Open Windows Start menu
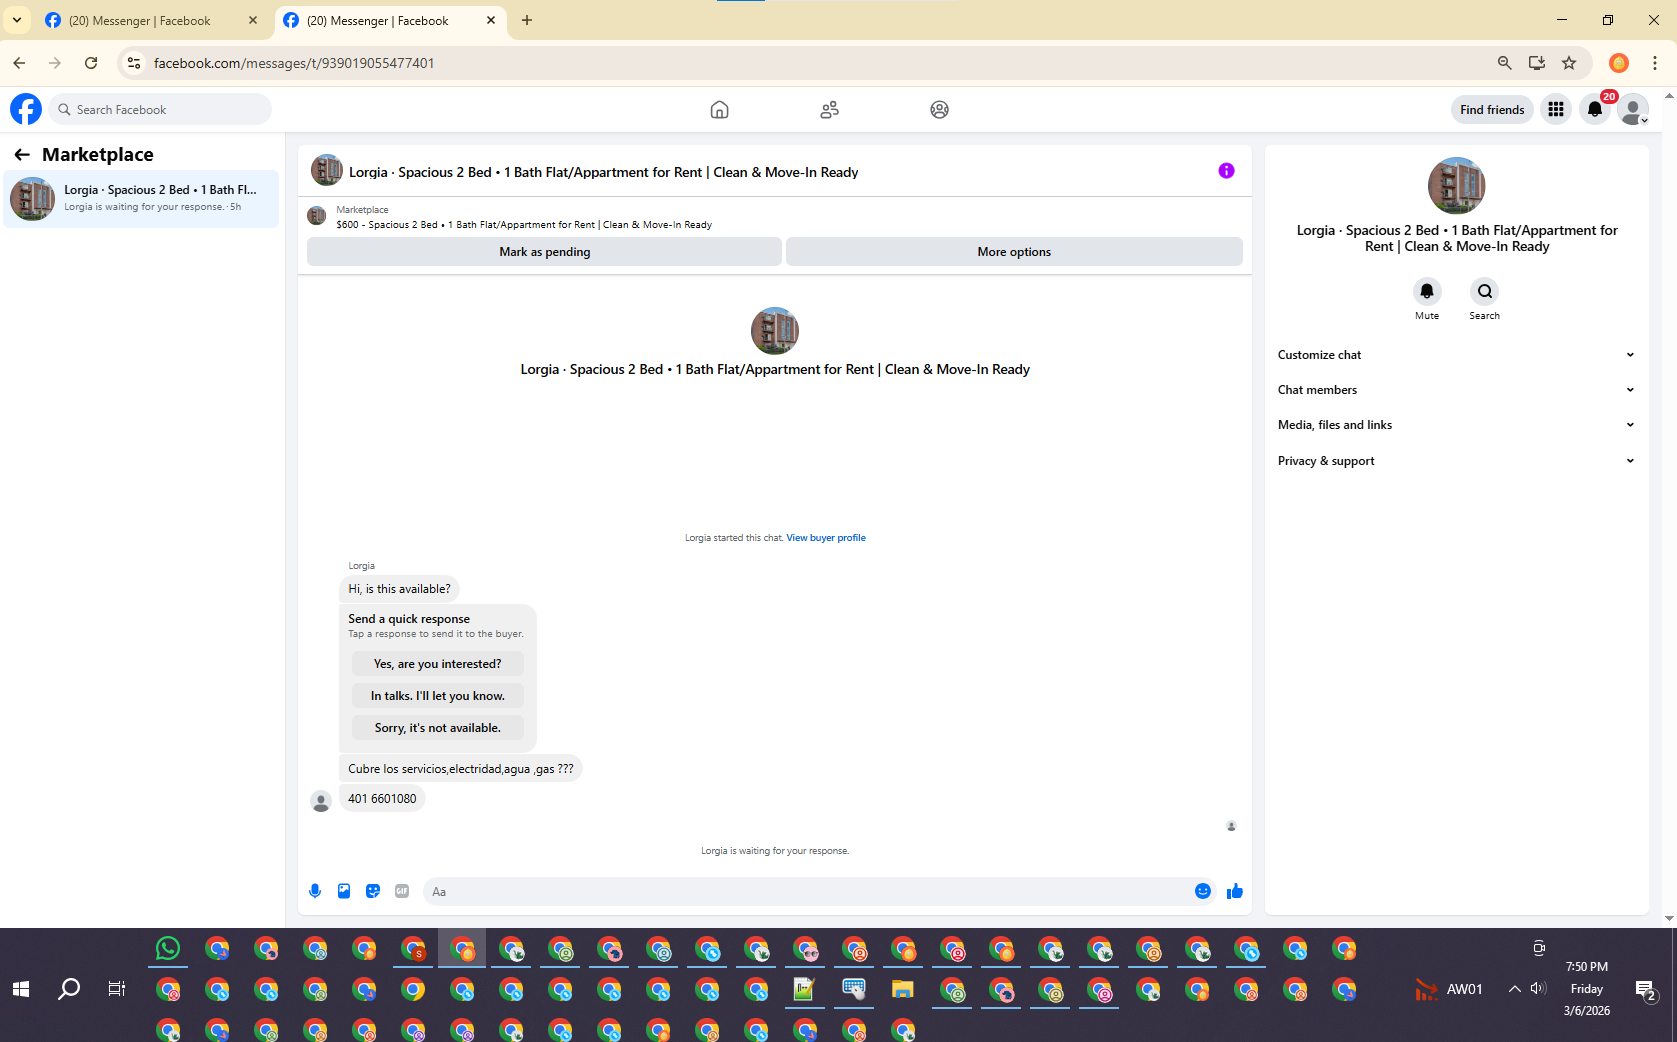Image resolution: width=1677 pixels, height=1042 pixels. pos(21,989)
